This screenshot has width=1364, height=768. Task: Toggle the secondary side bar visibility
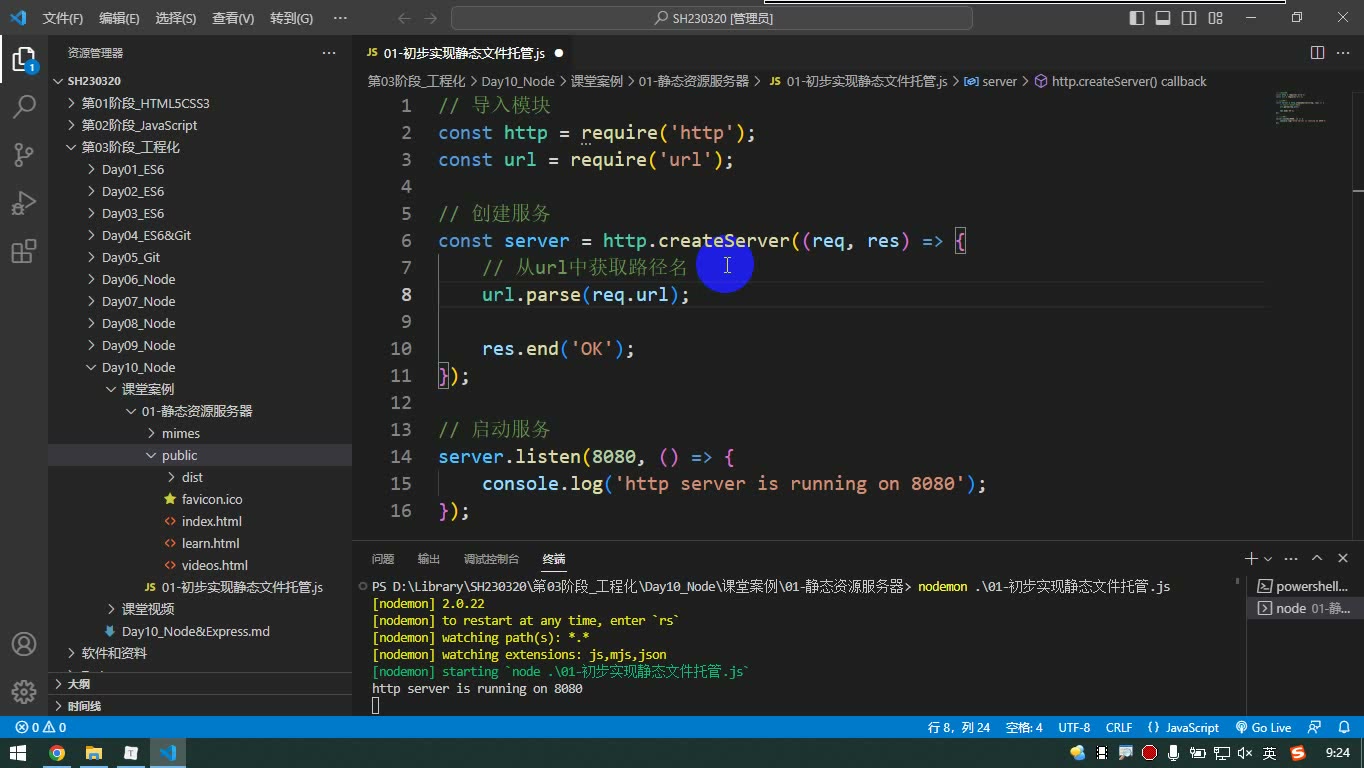tap(1189, 18)
